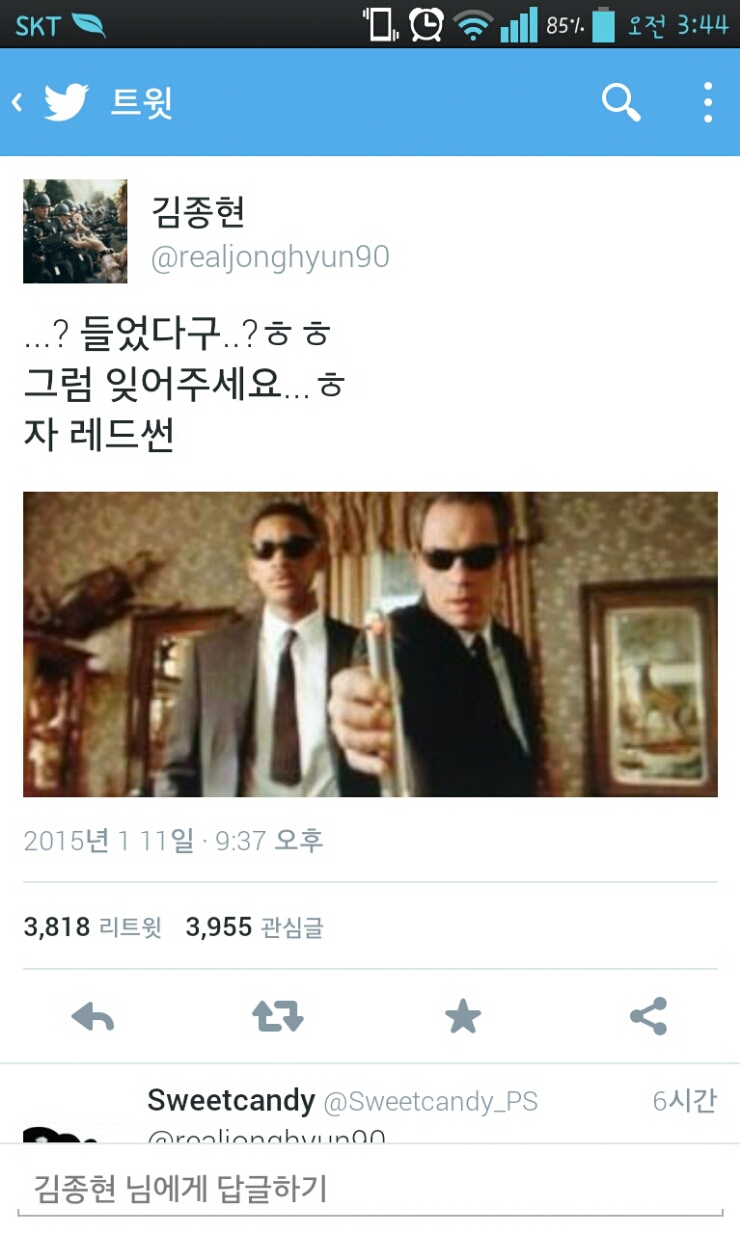This screenshot has height=1233, width=740.
Task: View the 3,818 리트윗 list
Action: [92, 927]
